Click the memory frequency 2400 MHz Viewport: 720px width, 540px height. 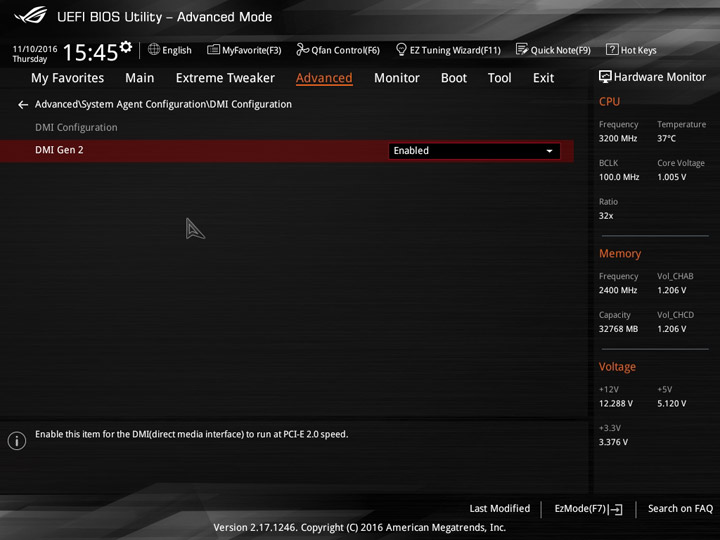(x=618, y=290)
